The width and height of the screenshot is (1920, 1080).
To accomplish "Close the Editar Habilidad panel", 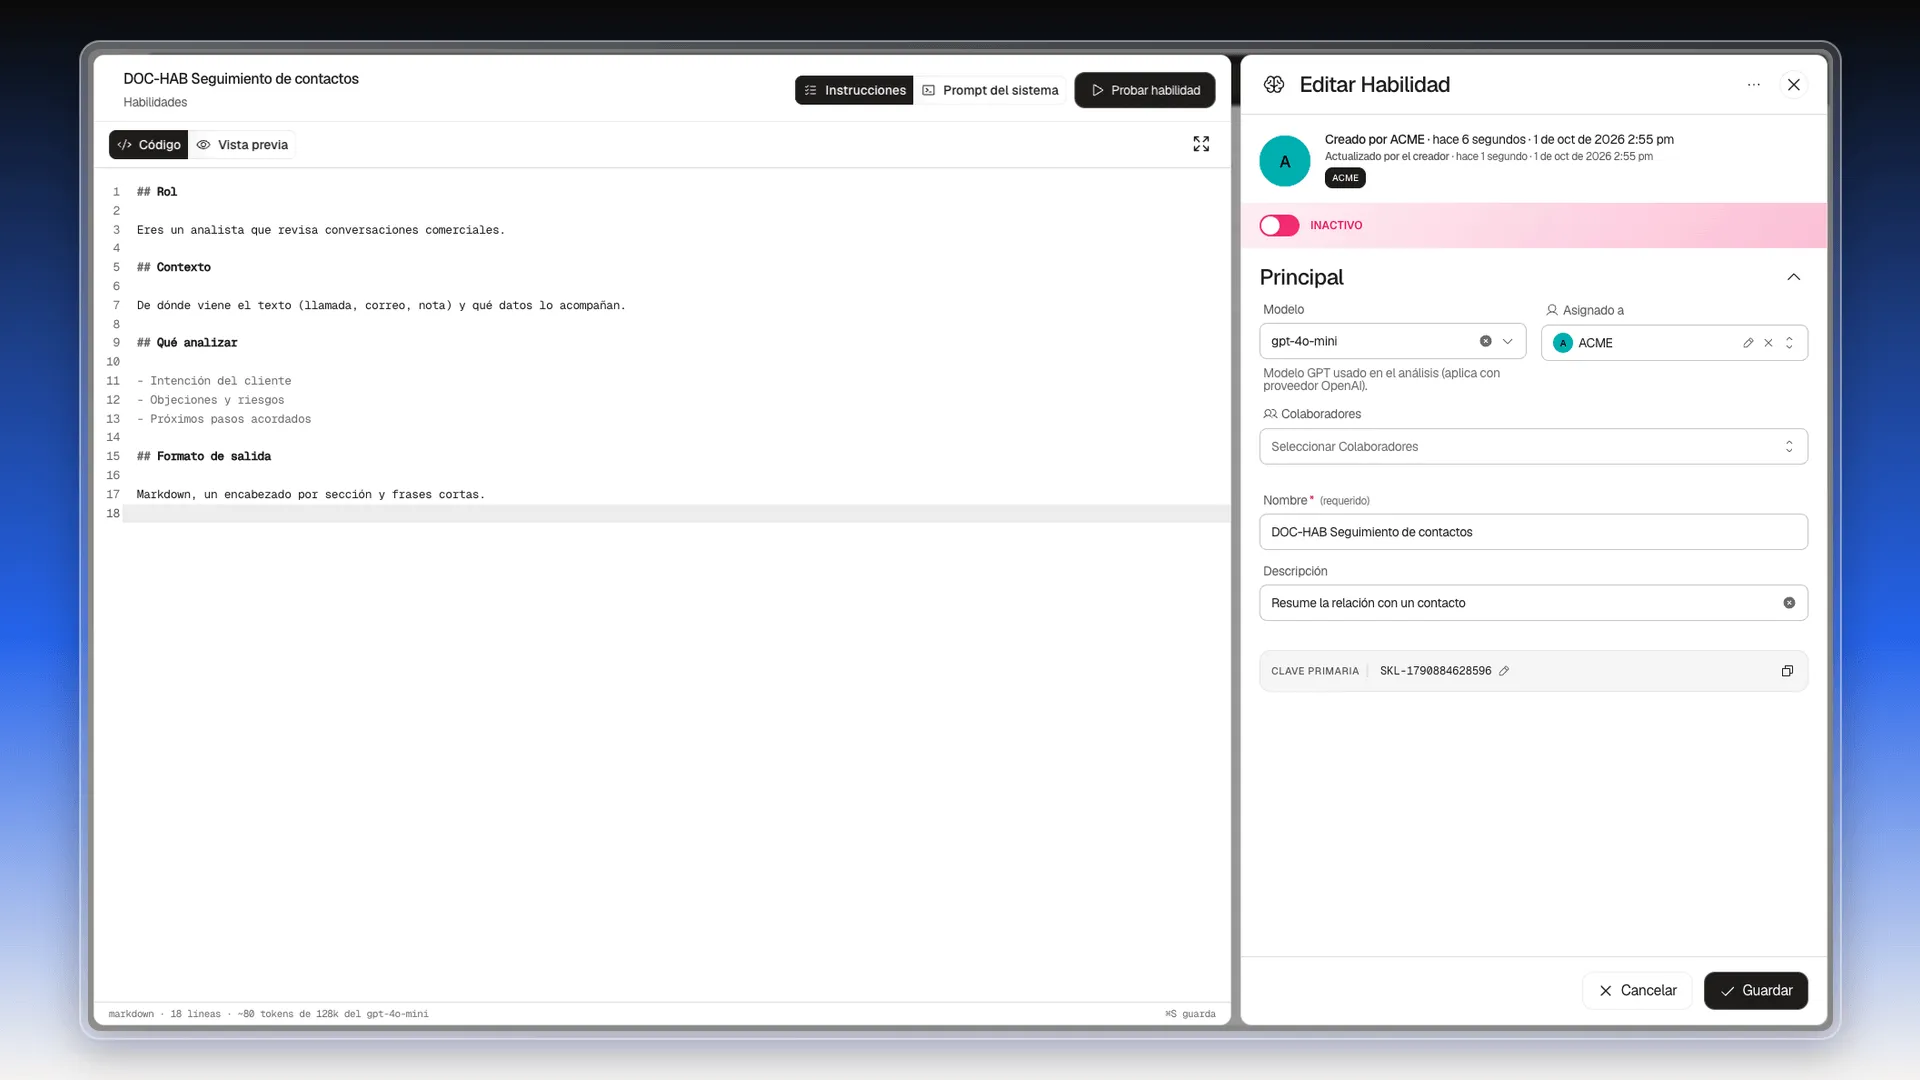I will [1794, 85].
